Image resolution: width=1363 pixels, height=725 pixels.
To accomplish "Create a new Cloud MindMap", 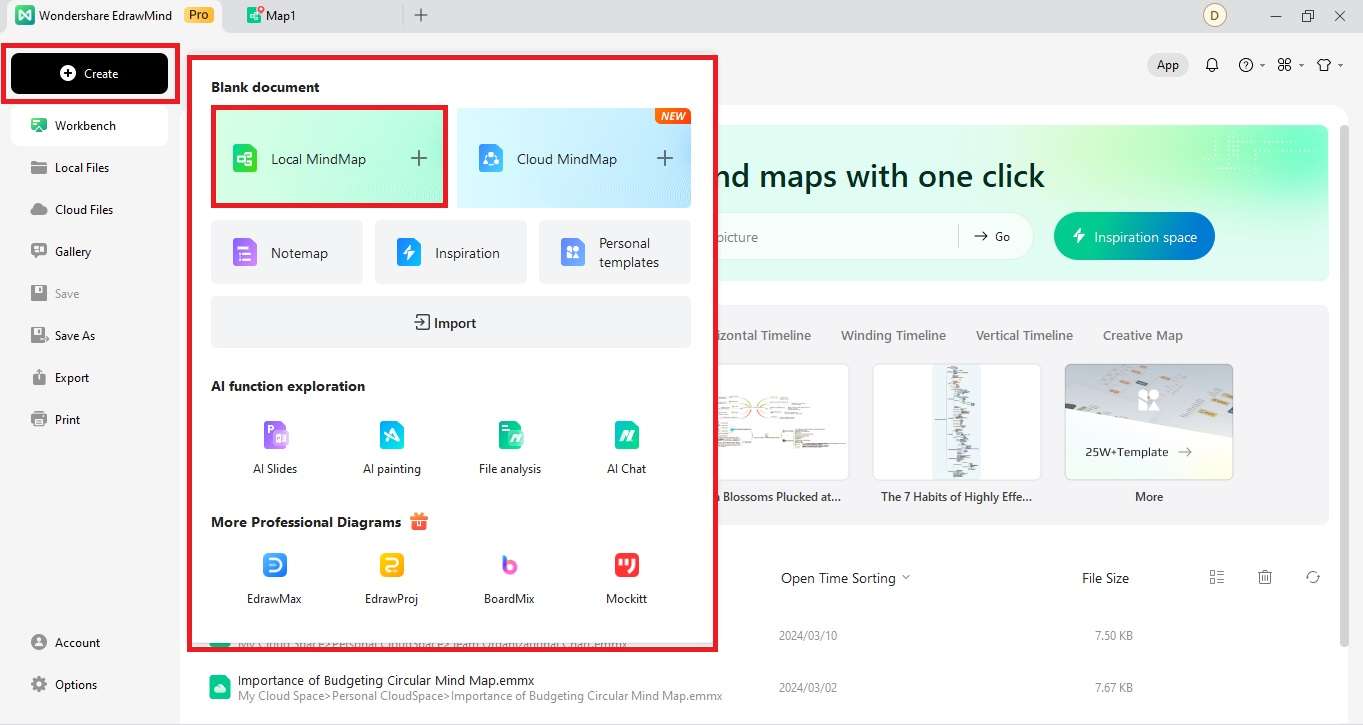I will click(574, 158).
